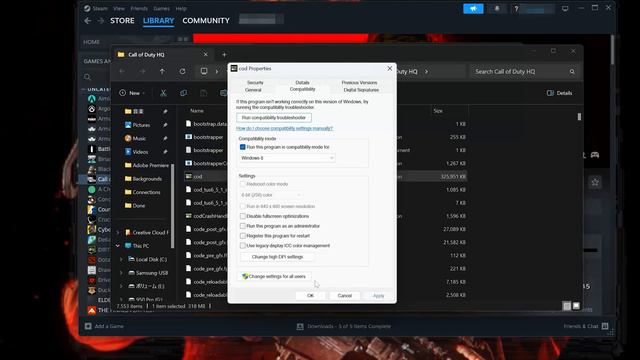
Task: Select the Compatibility tab
Action: pos(302,89)
